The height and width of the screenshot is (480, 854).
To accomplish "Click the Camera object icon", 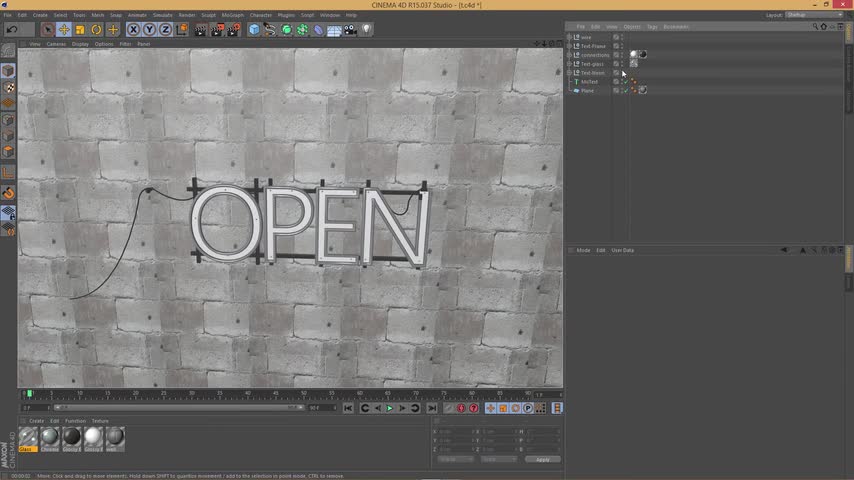I will (x=350, y=30).
